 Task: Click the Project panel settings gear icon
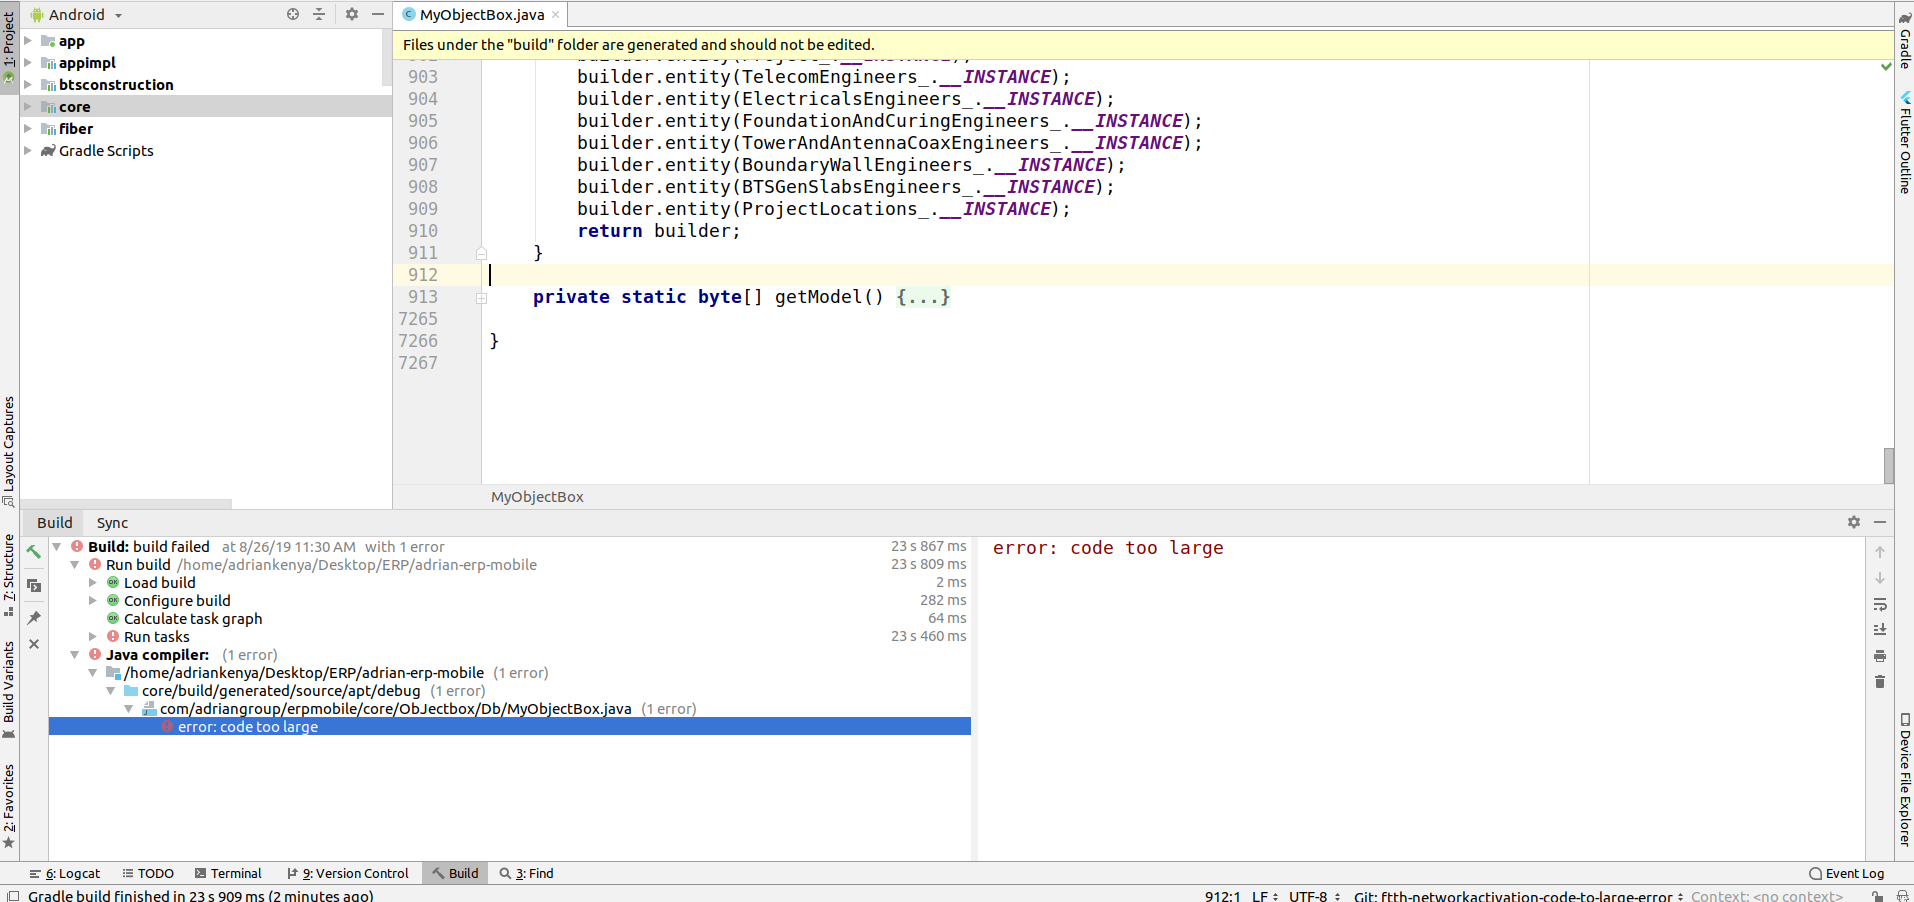352,14
